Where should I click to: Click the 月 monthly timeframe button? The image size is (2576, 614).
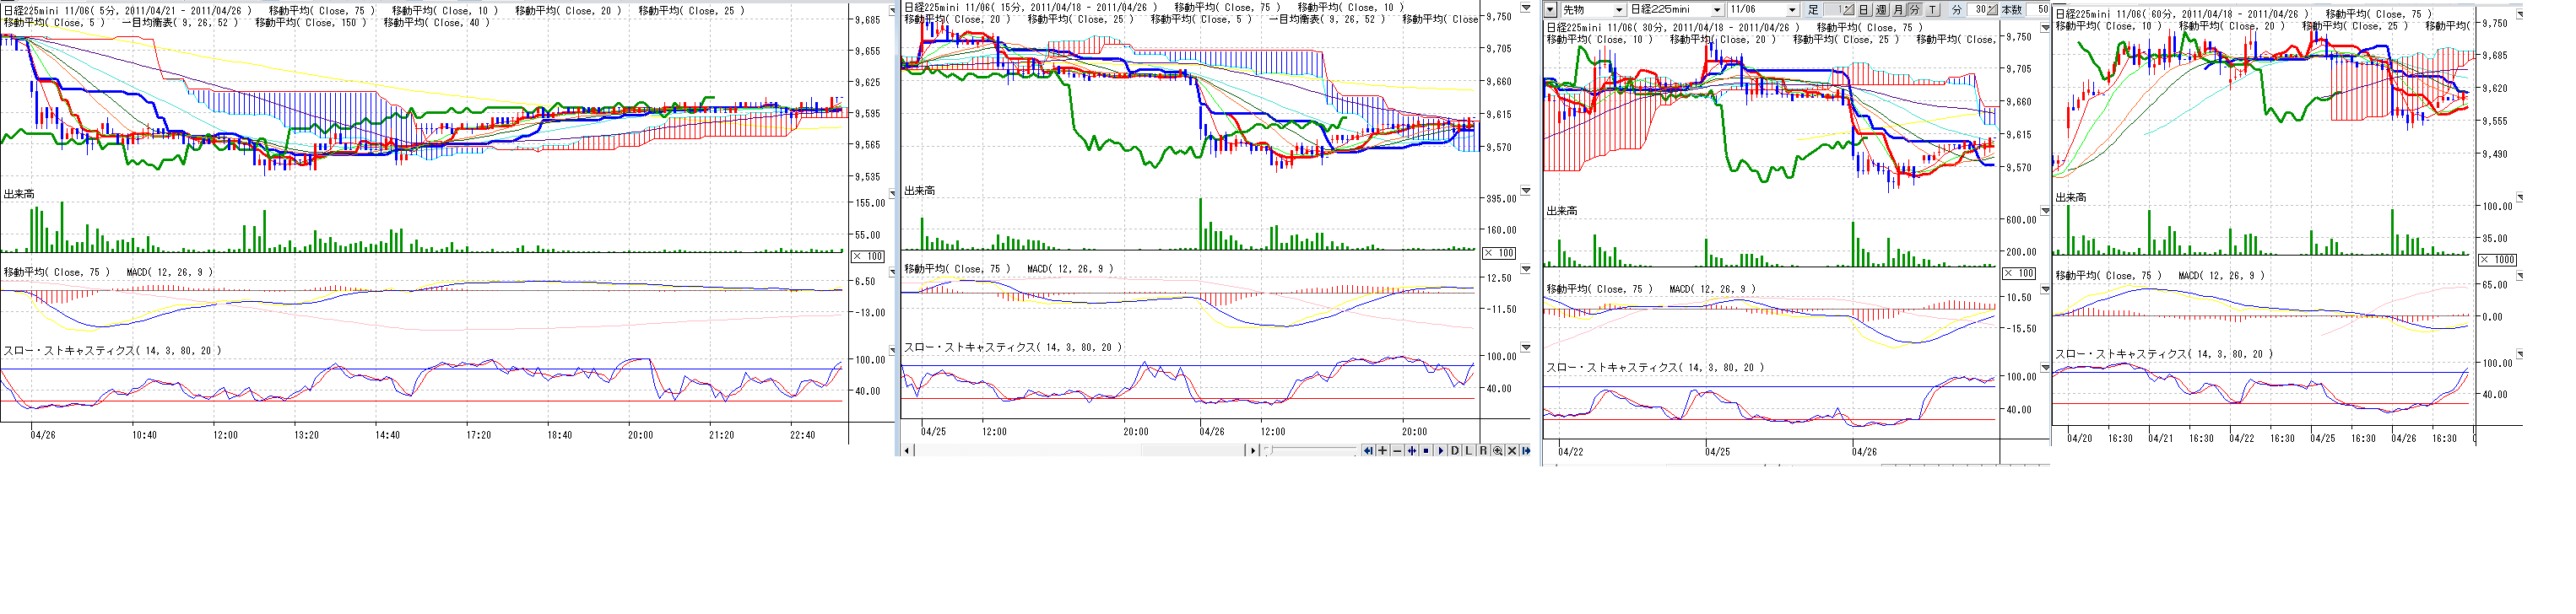click(1898, 10)
